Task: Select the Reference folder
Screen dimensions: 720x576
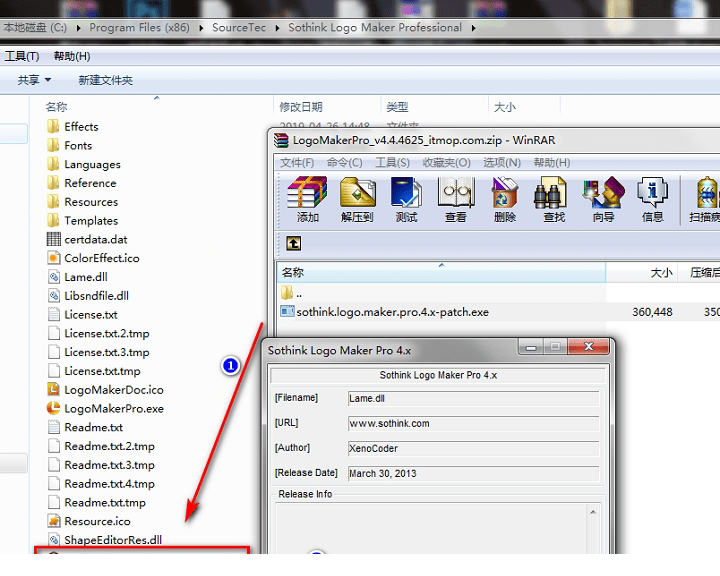Action: coord(81,183)
